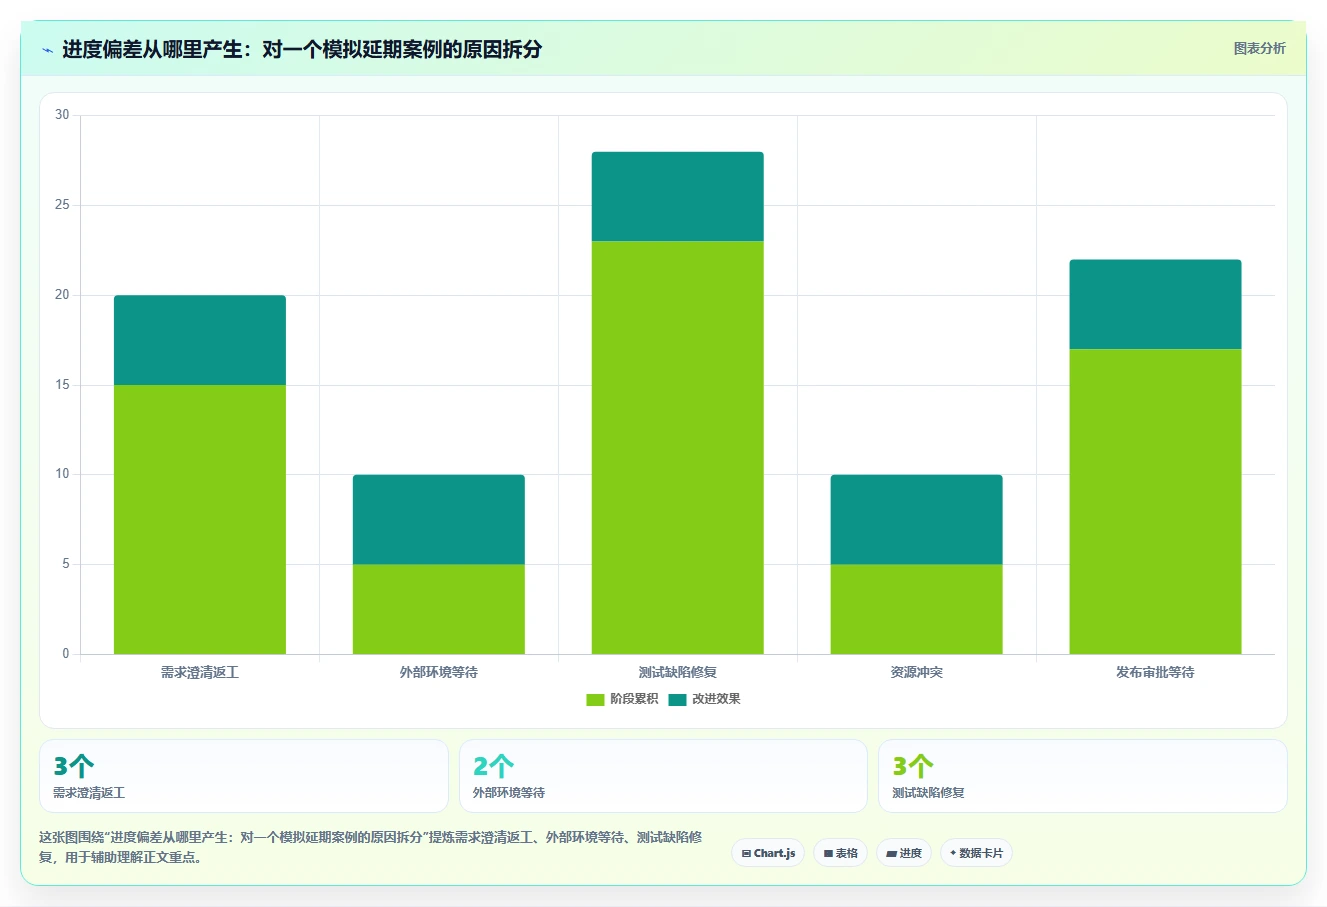
Task: Select the teal bar segment for 测试缺陷修复
Action: [678, 196]
